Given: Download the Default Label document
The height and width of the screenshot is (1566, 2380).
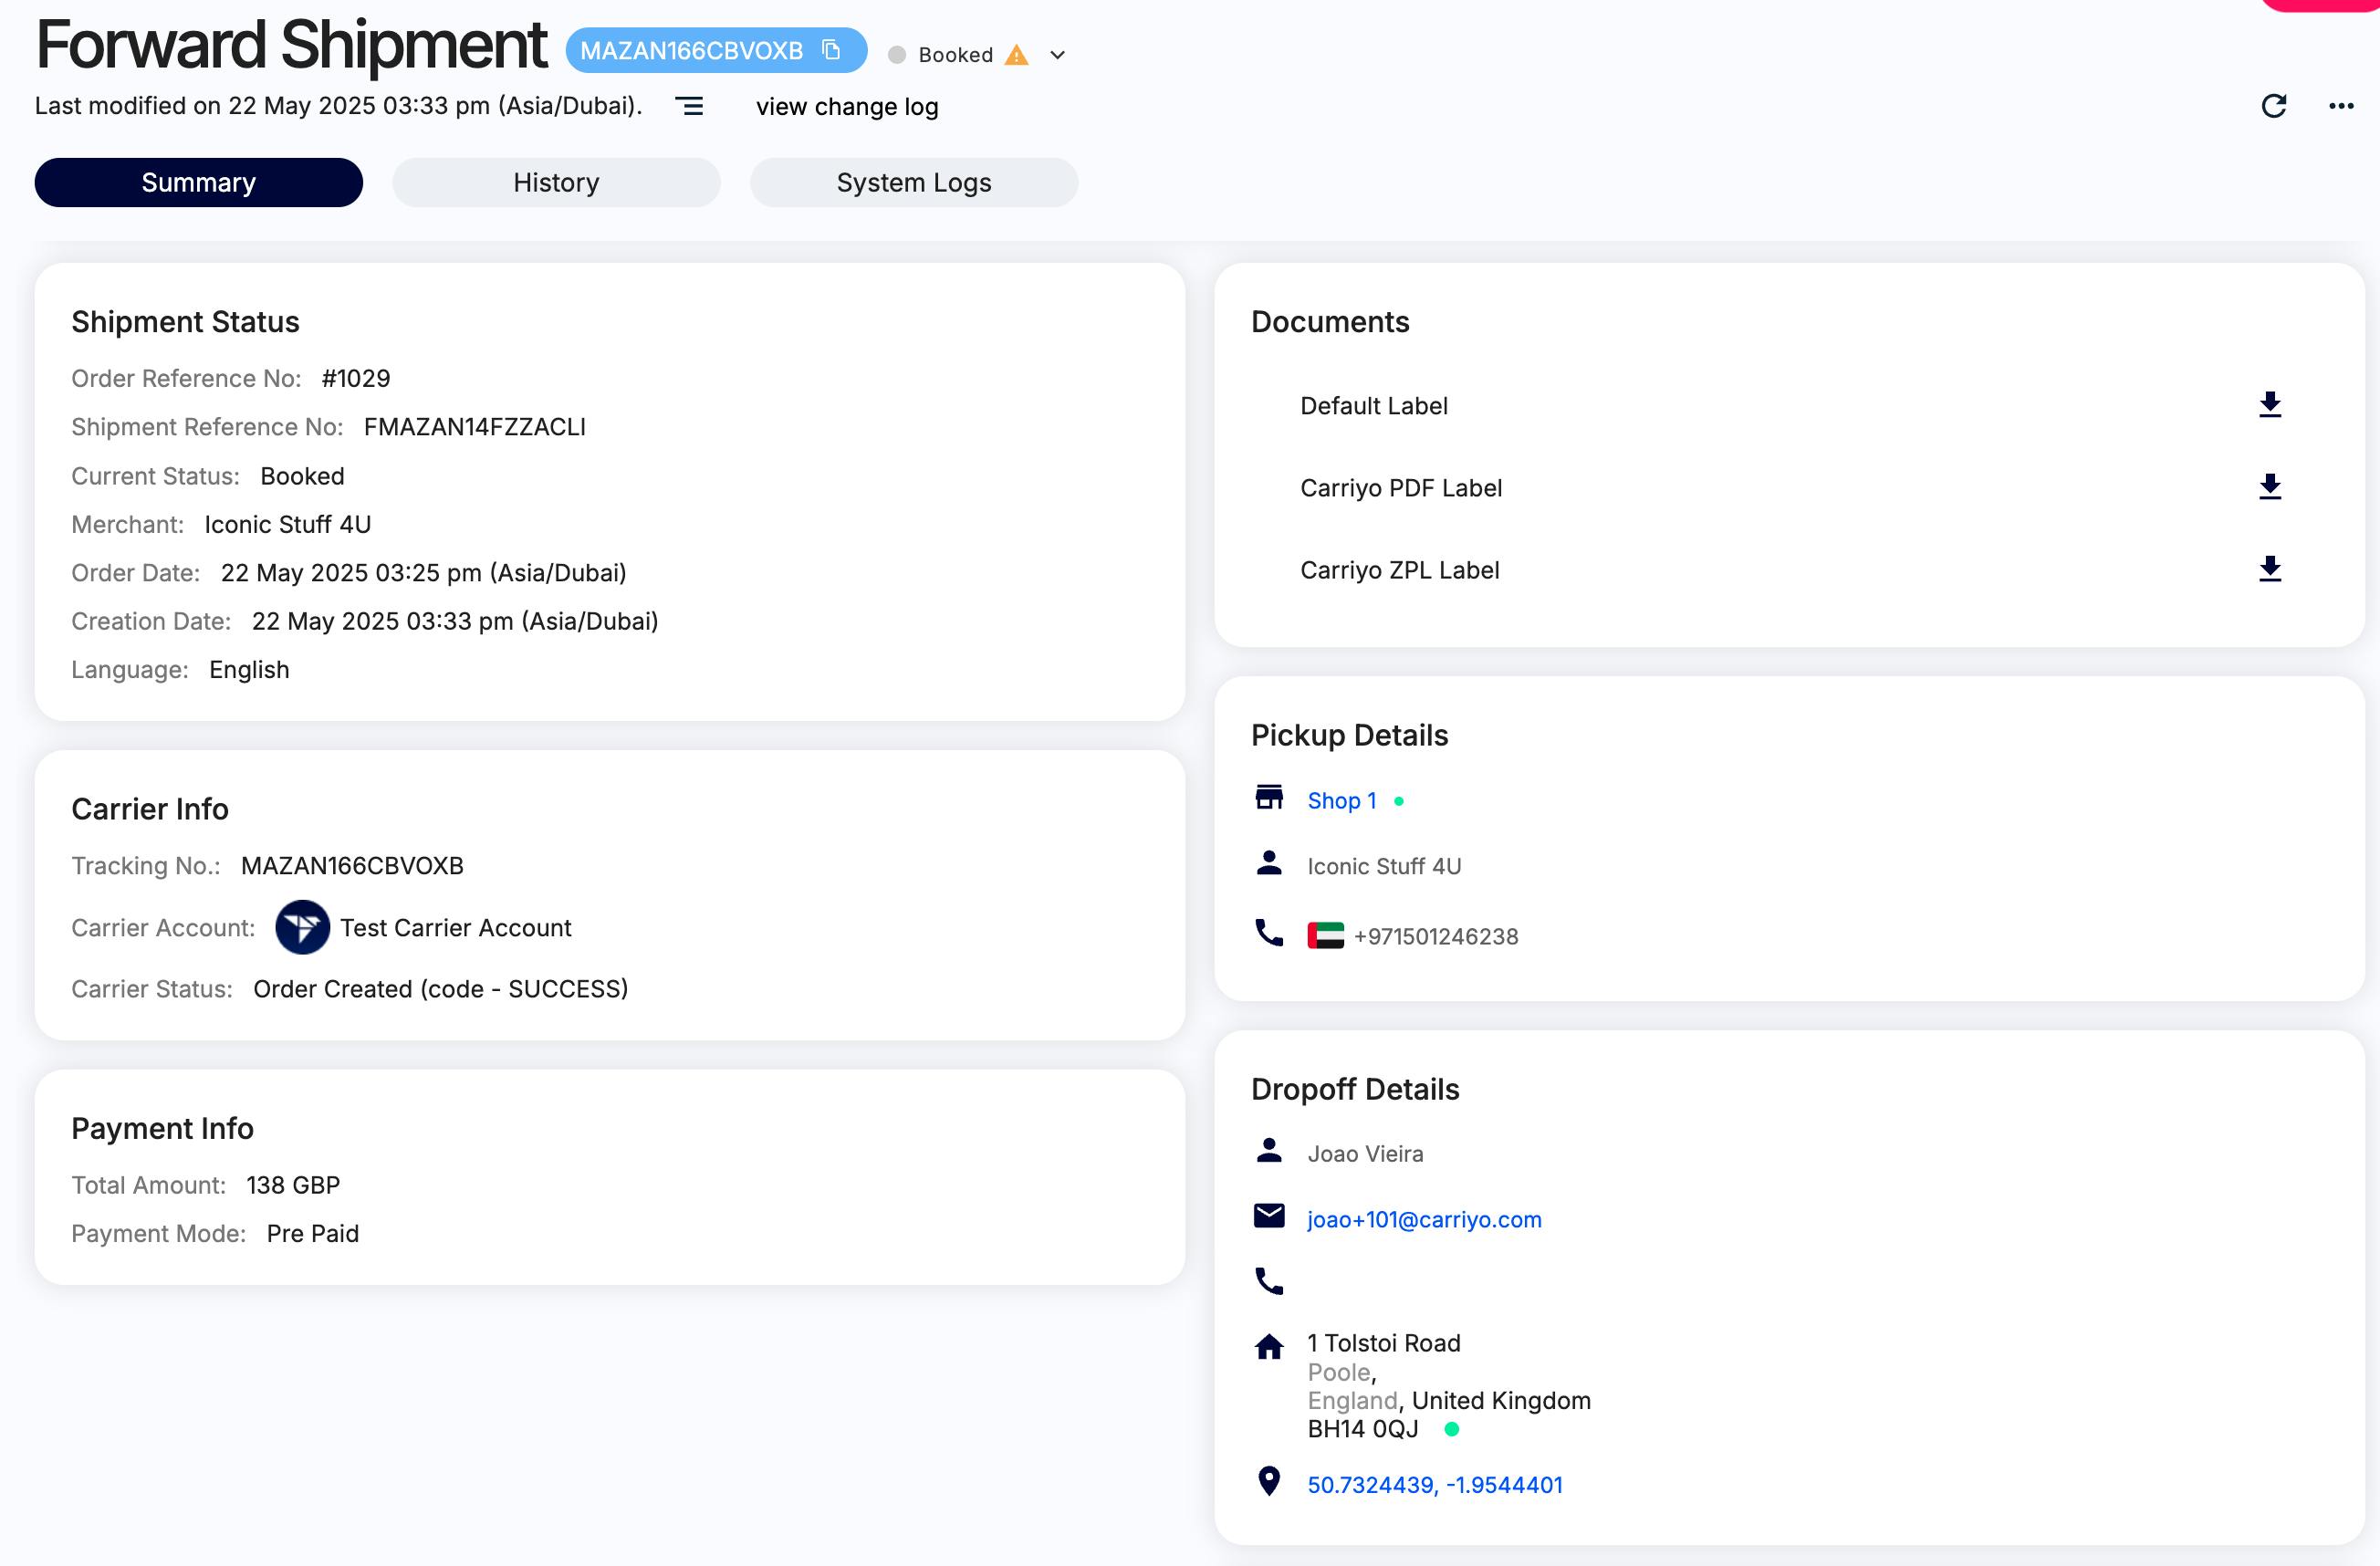Looking at the screenshot, I should (2270, 405).
